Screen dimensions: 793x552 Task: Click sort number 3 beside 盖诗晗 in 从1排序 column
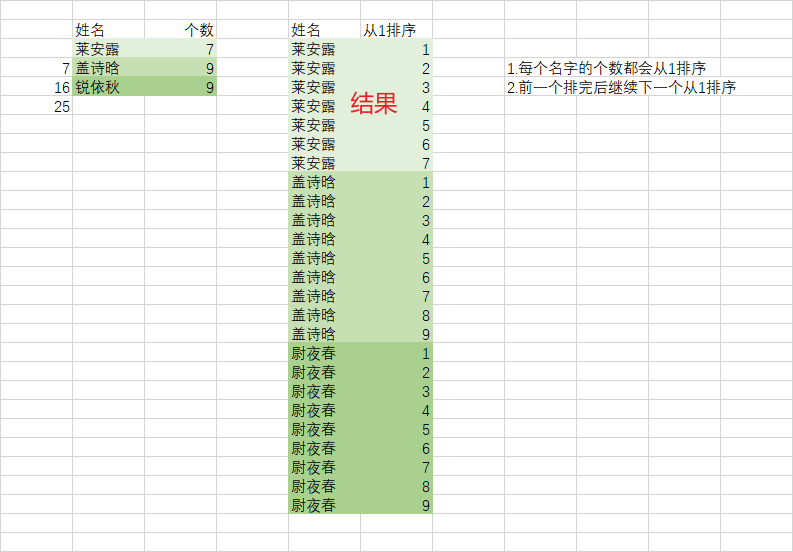pyautogui.click(x=396, y=220)
